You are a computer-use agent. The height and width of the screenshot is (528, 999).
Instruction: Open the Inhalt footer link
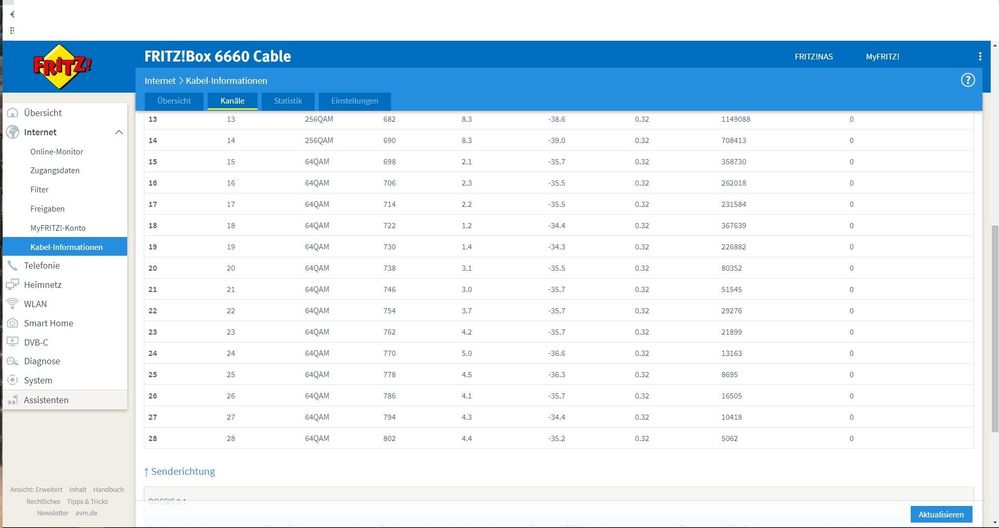tap(78, 490)
